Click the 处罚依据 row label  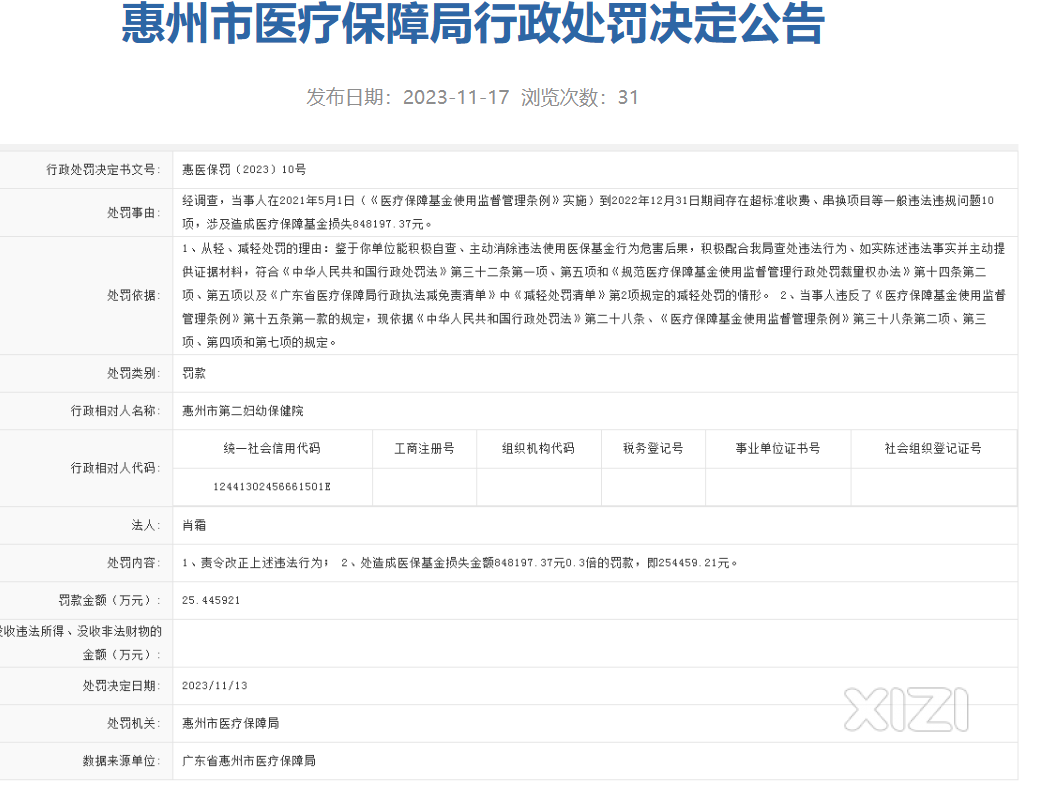[133, 295]
